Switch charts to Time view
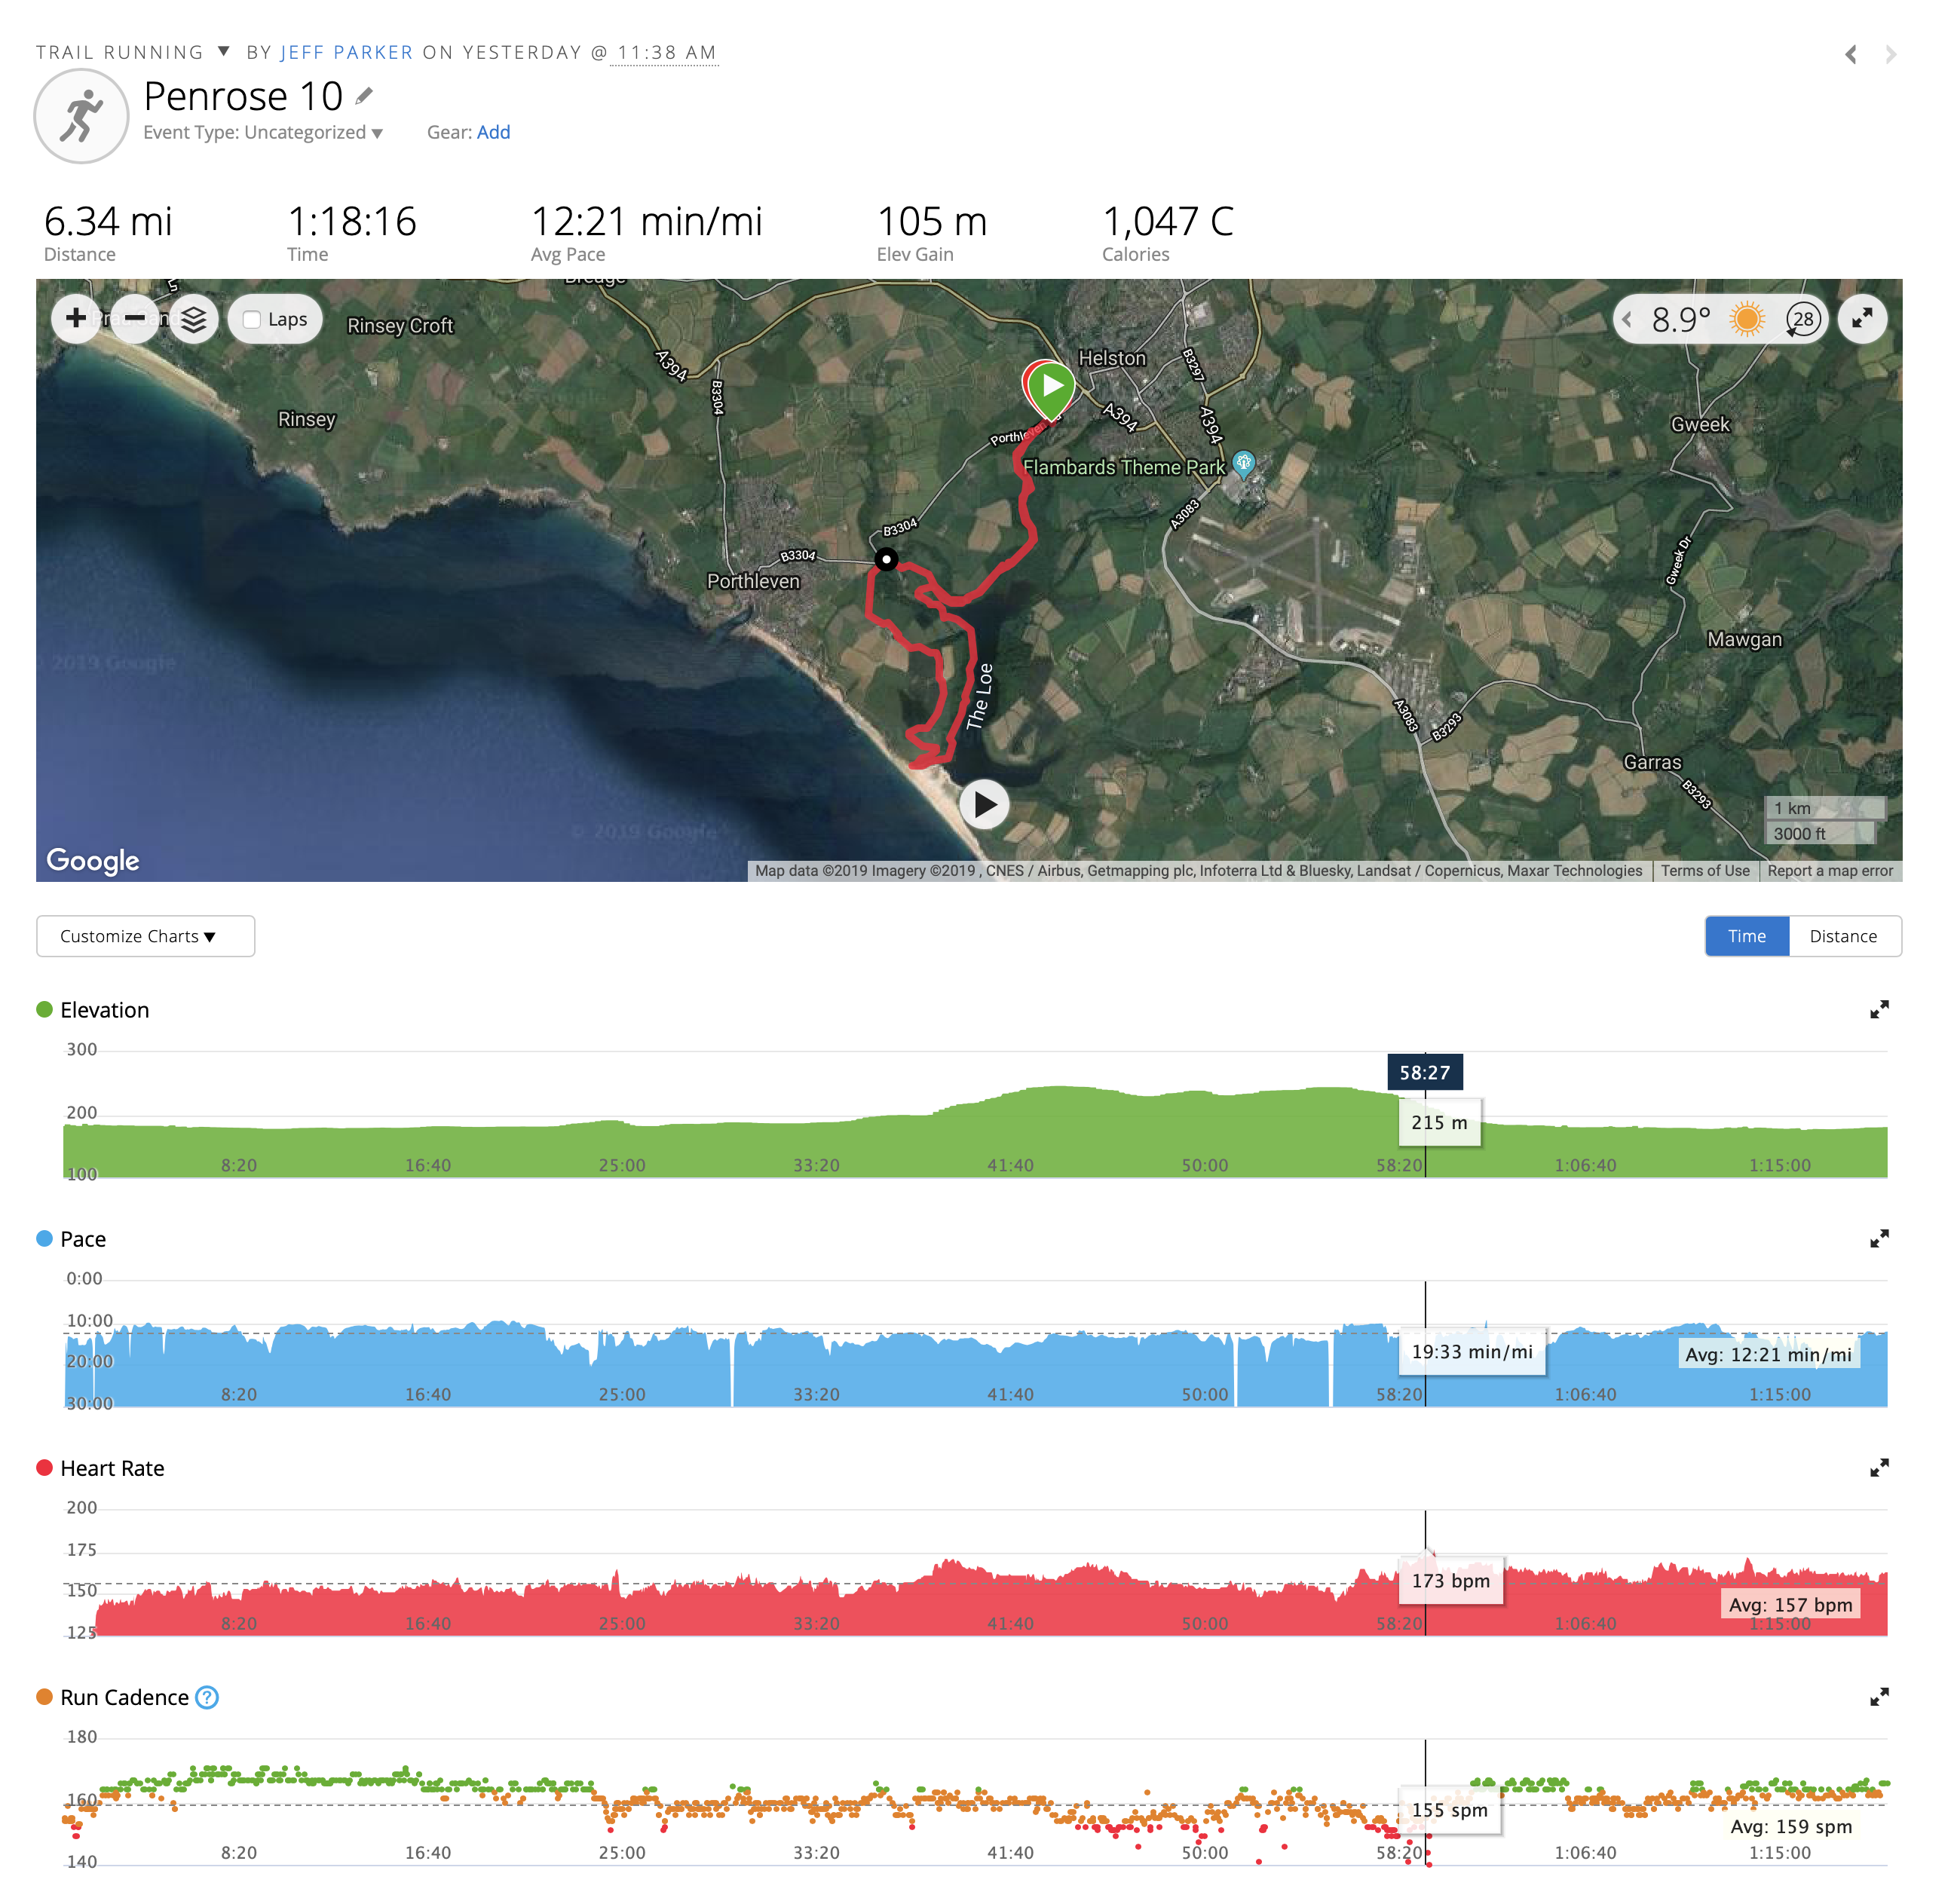The width and height of the screenshot is (1954, 1904). tap(1746, 936)
